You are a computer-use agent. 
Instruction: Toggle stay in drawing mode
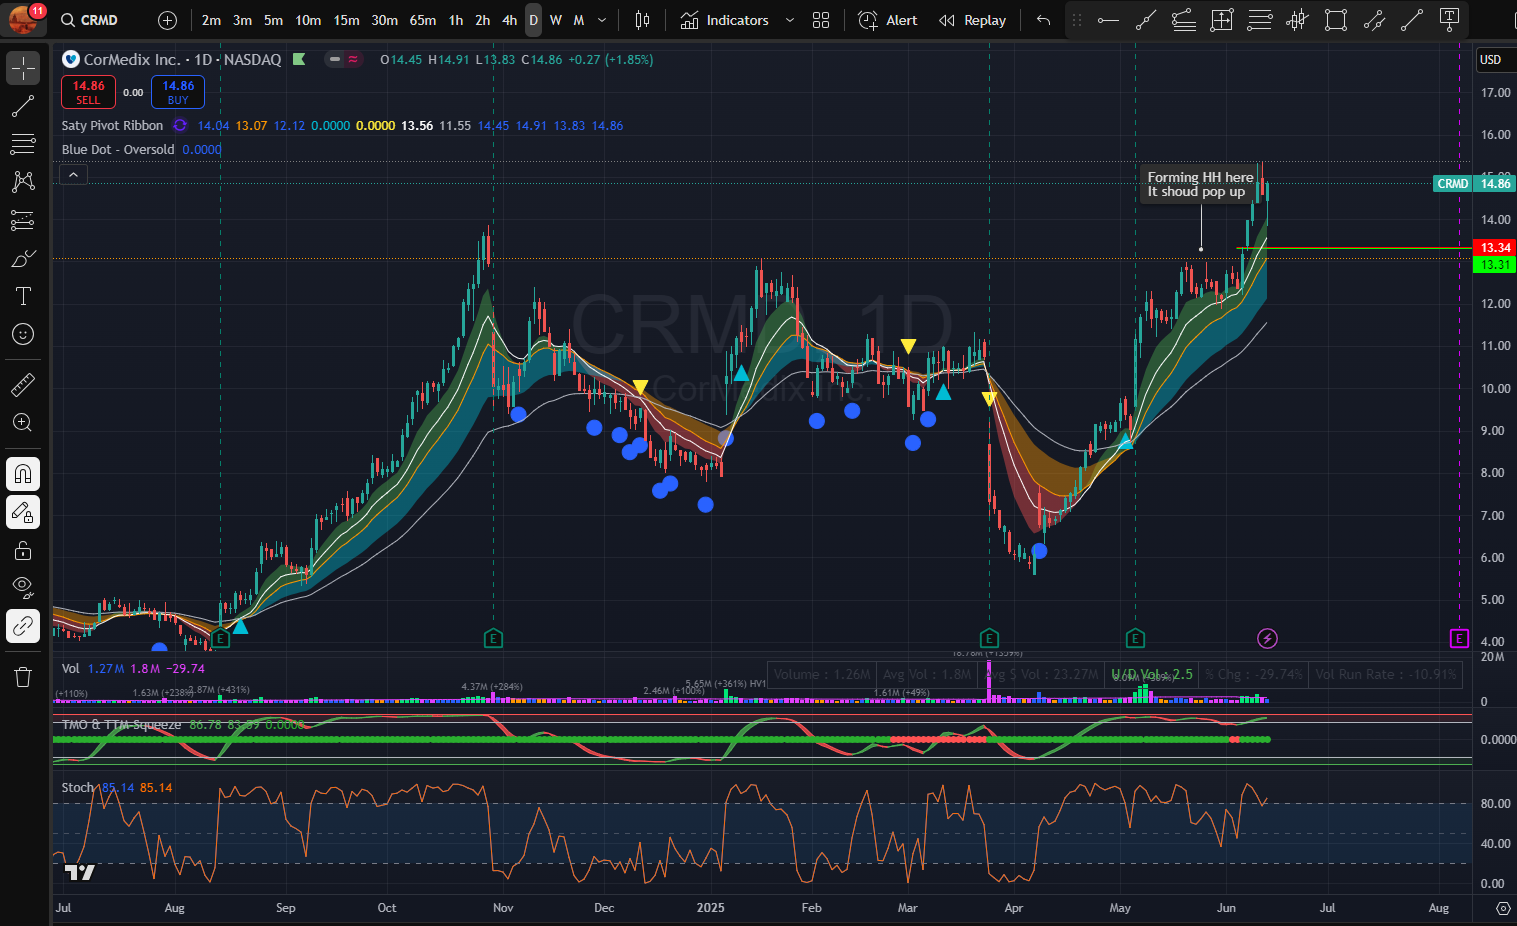(23, 512)
